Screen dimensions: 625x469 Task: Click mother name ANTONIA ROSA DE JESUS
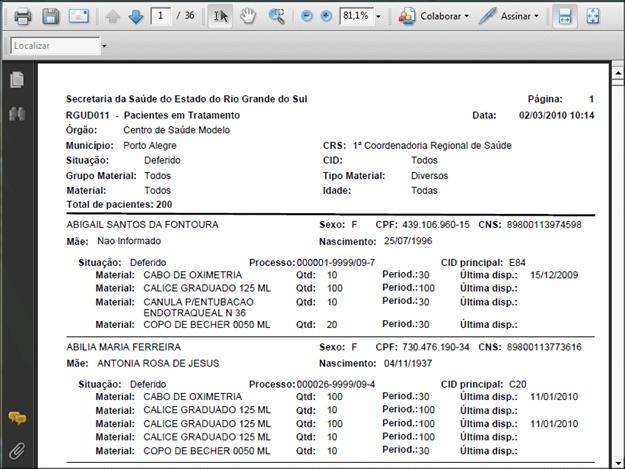click(x=158, y=363)
